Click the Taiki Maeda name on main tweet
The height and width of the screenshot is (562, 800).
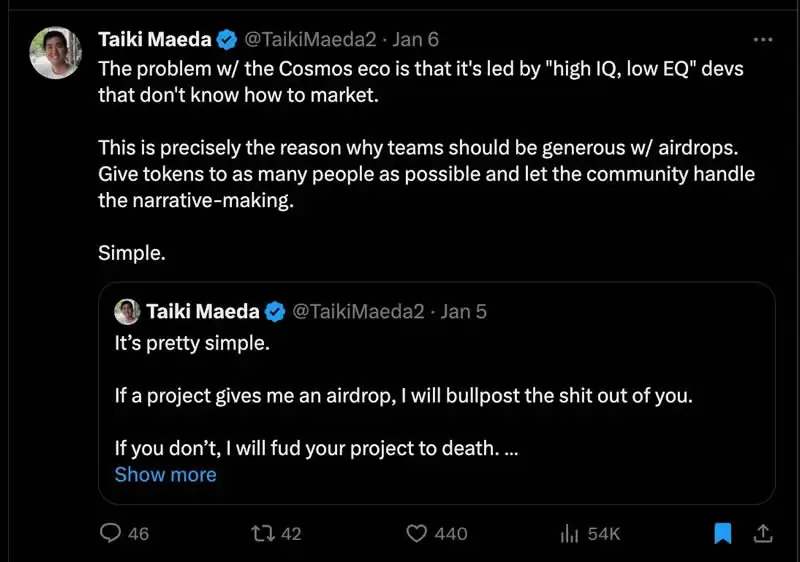[x=155, y=39]
